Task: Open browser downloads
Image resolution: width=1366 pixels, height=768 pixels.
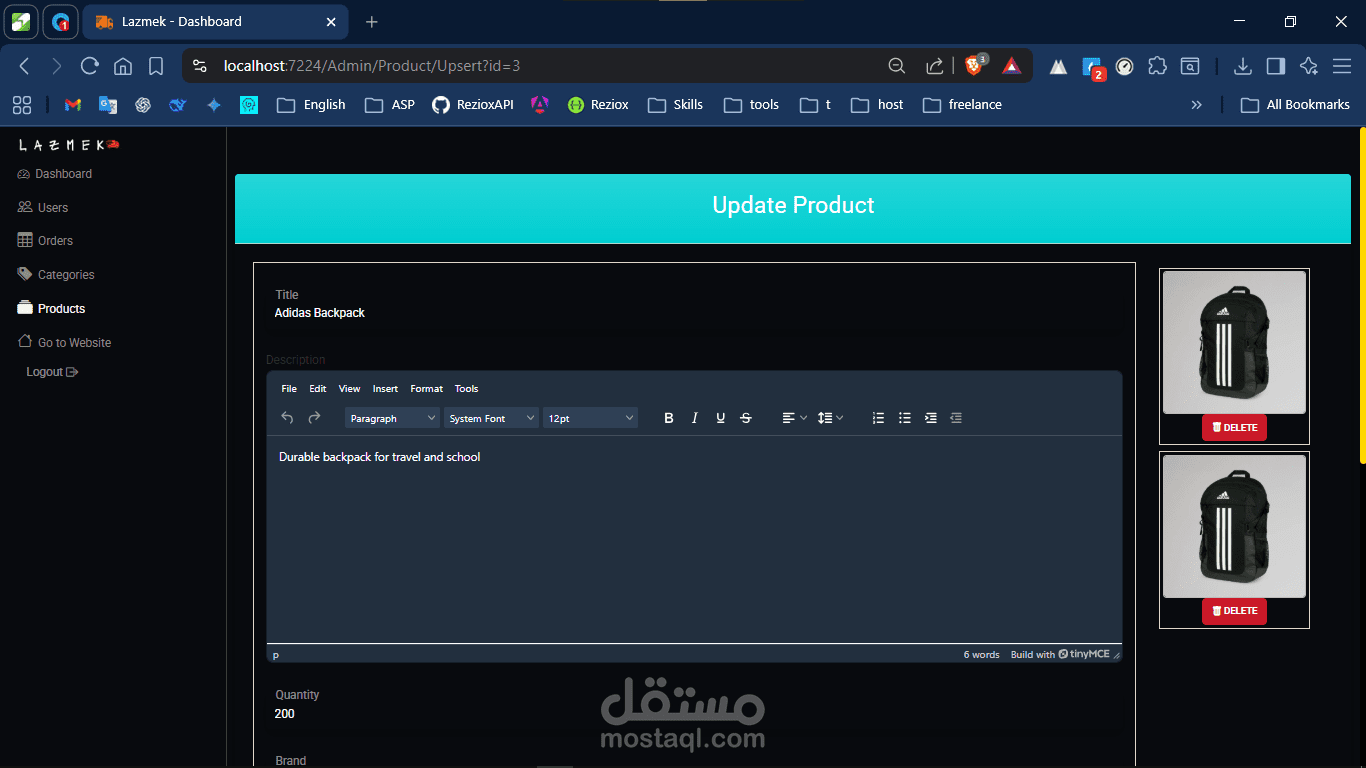Action: point(1242,66)
